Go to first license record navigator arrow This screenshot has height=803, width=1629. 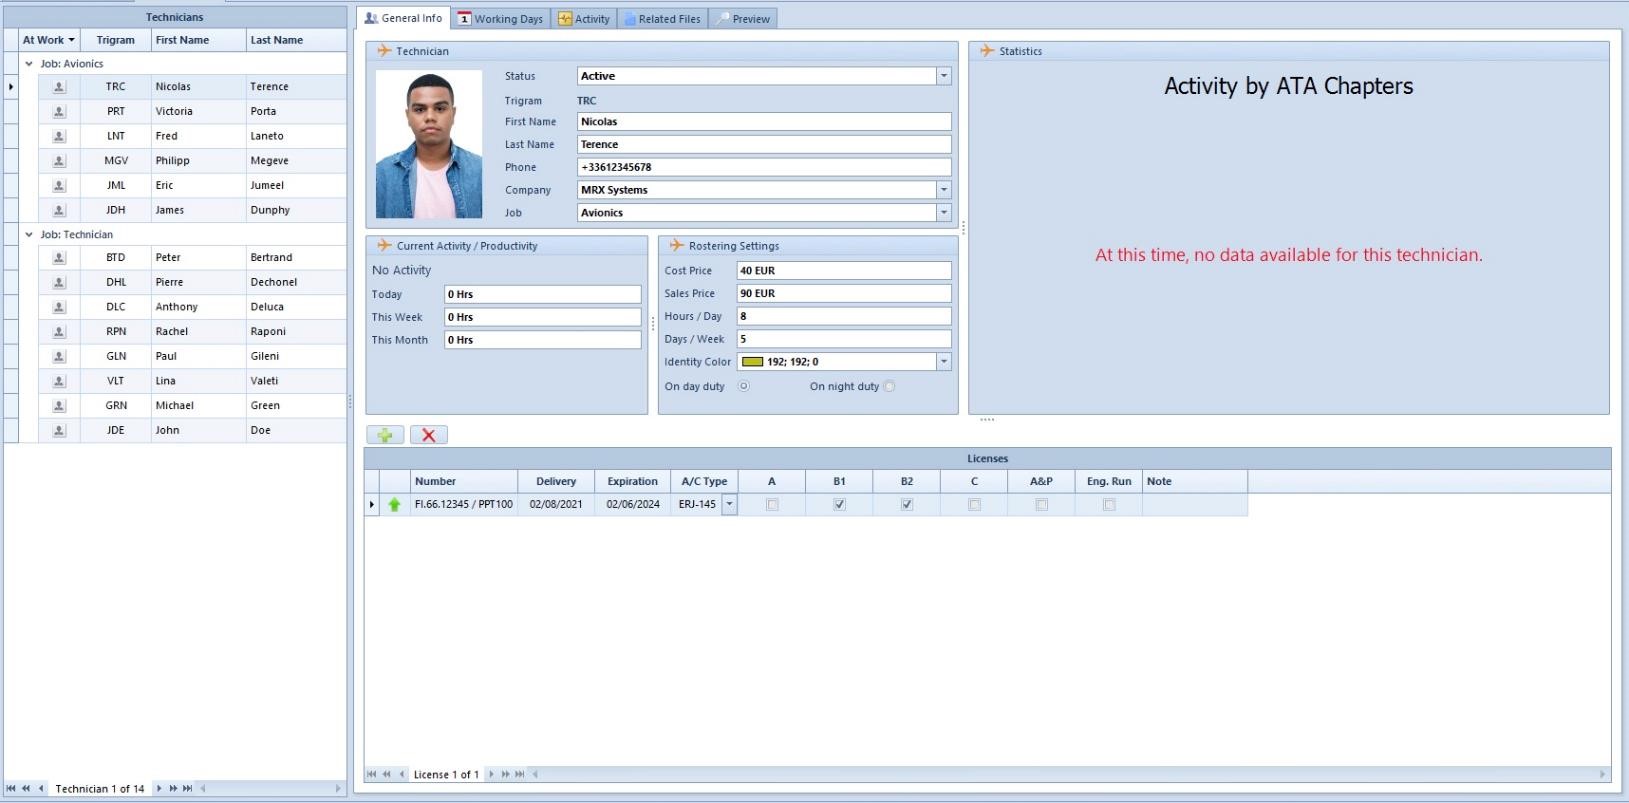[x=372, y=774]
